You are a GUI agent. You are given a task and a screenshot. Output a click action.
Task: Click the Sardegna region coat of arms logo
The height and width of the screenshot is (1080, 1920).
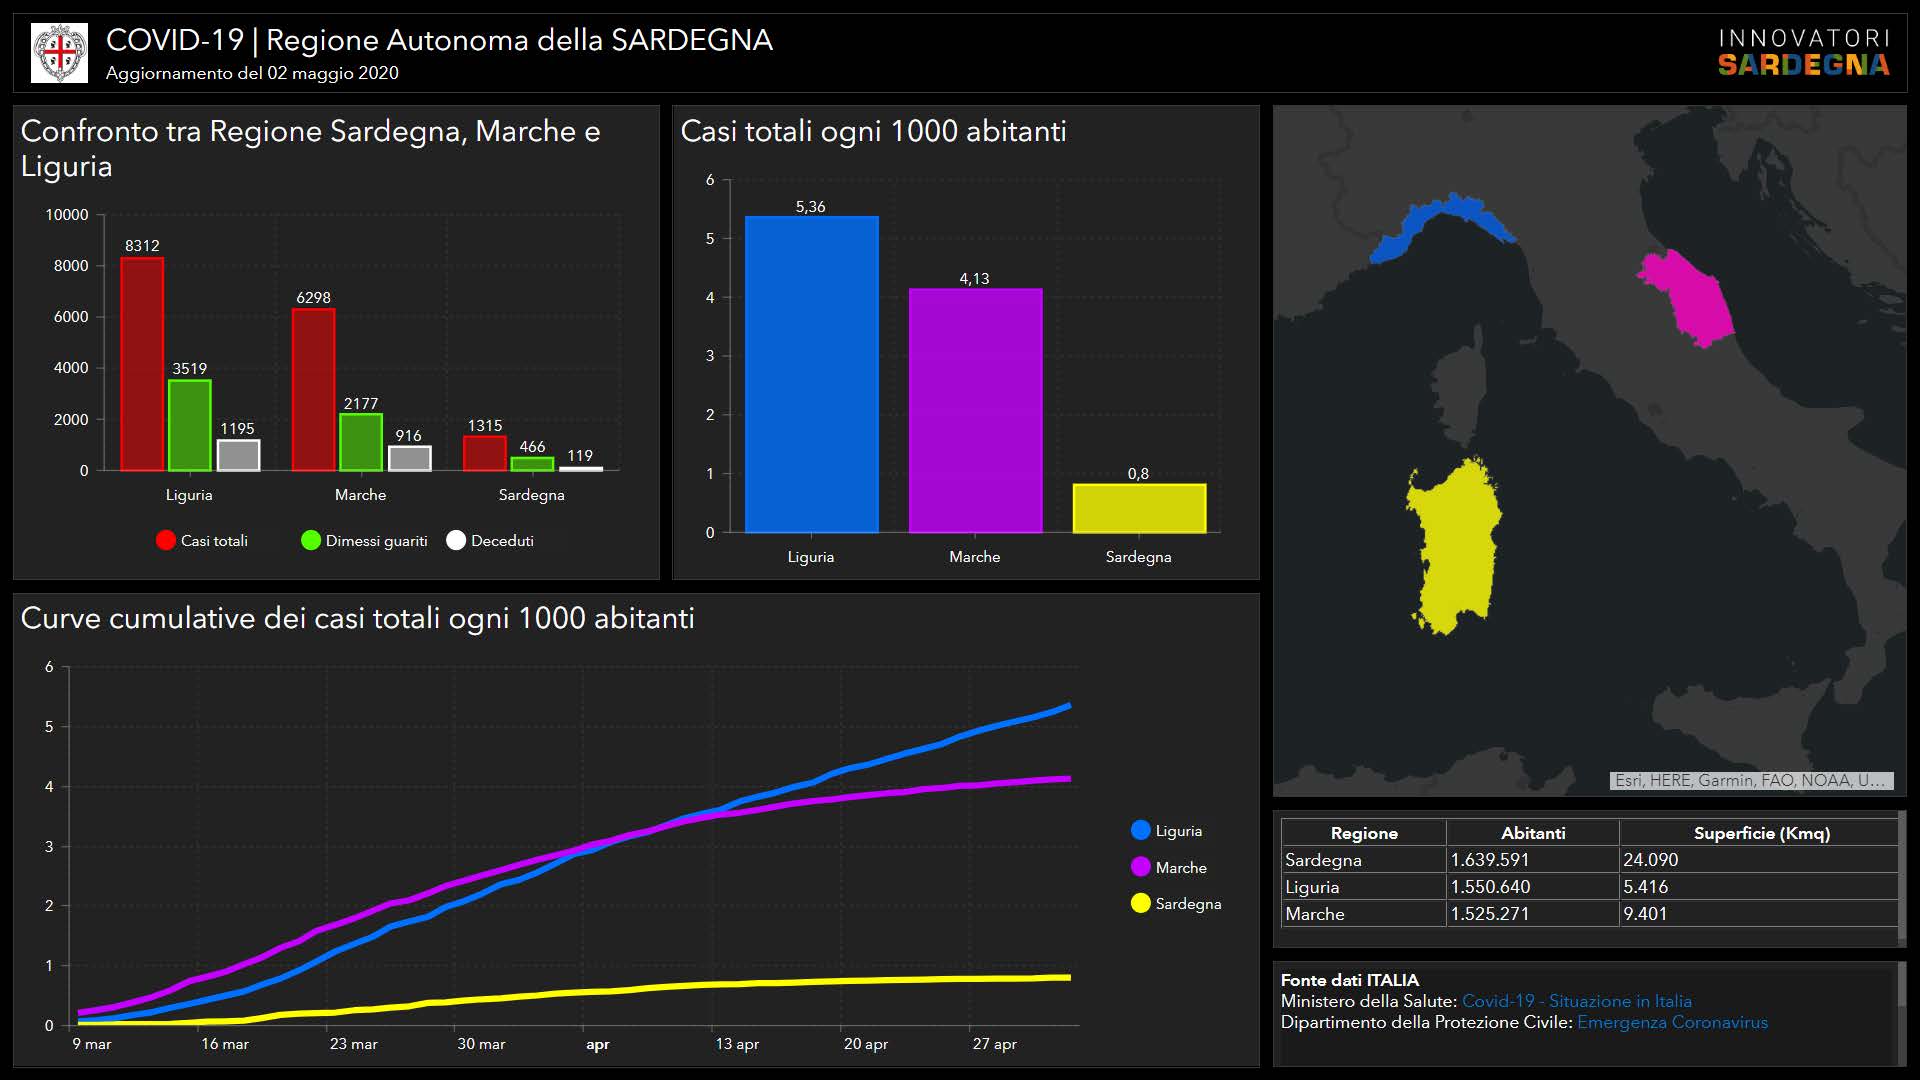click(x=60, y=53)
